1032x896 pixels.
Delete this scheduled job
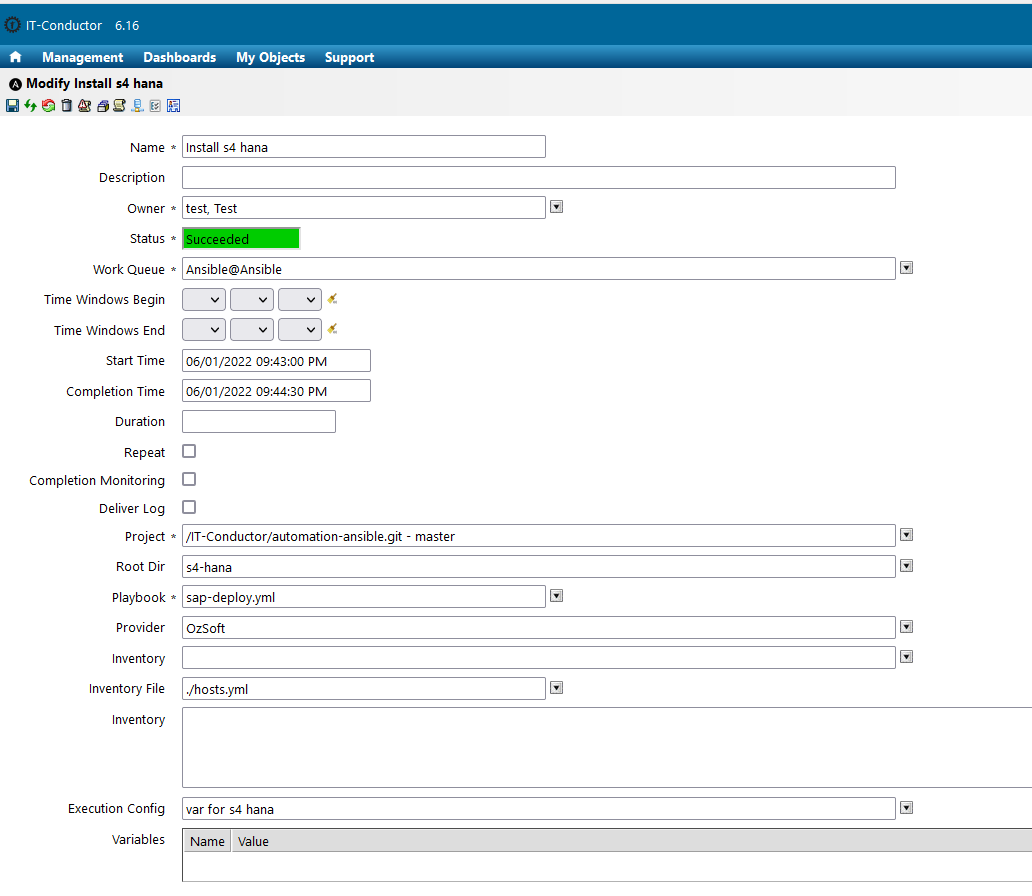pos(66,105)
